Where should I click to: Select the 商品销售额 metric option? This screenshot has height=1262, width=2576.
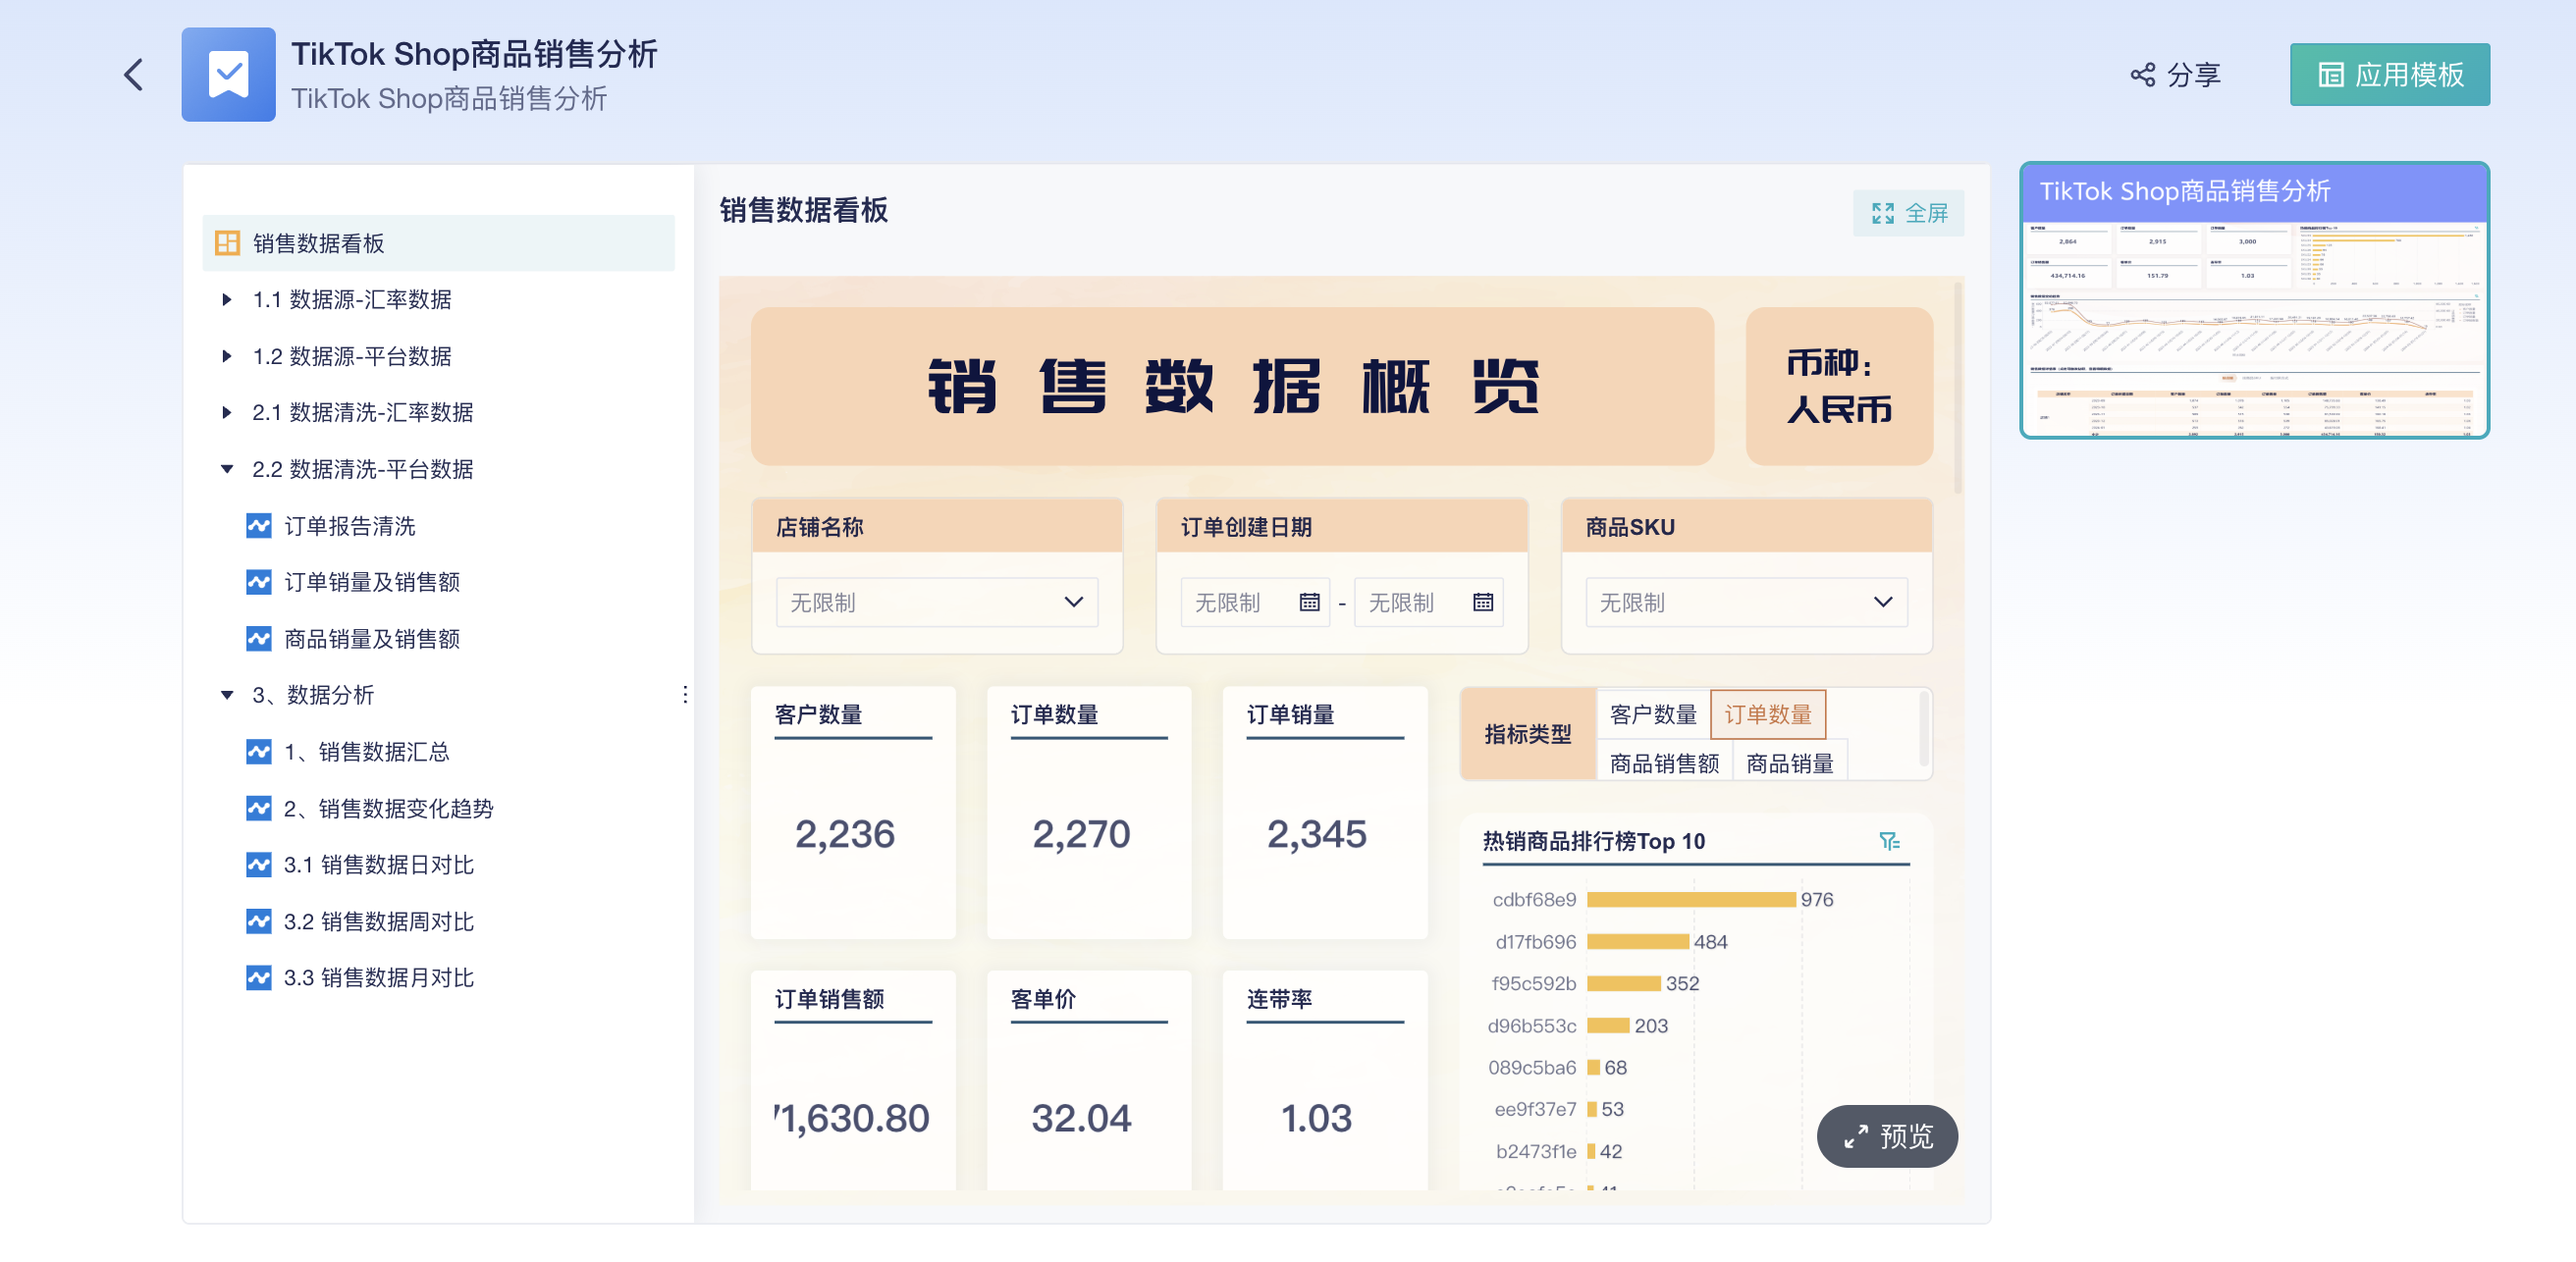(x=1664, y=763)
